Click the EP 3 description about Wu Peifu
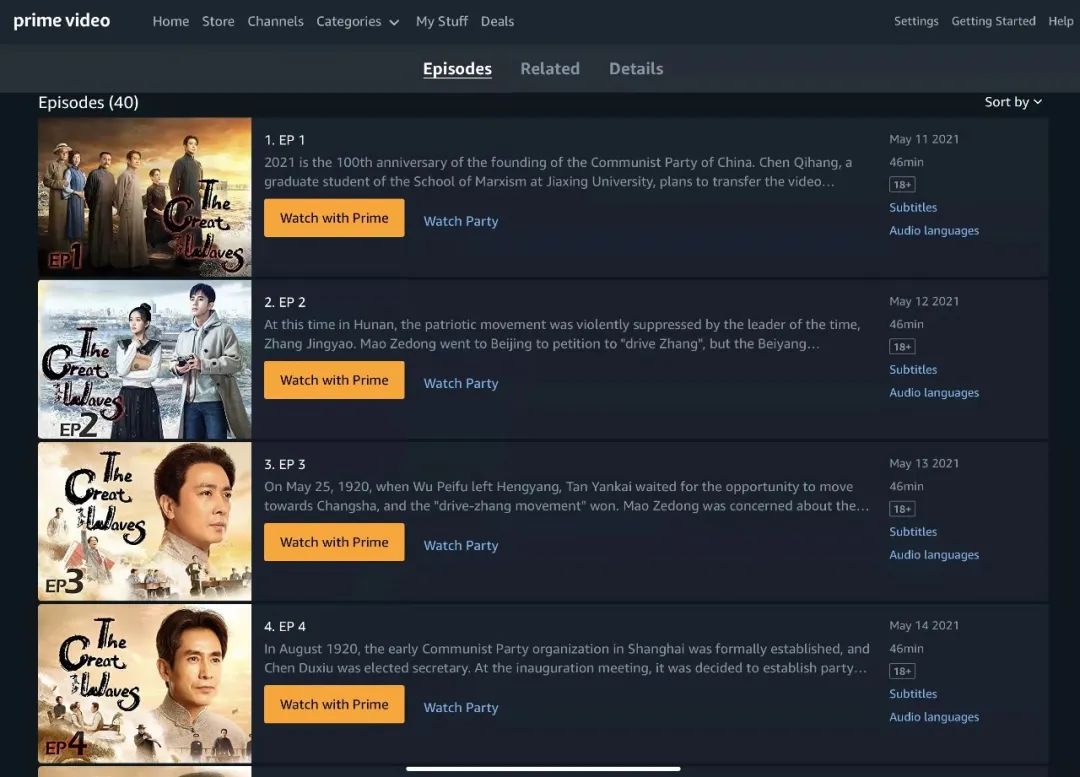Viewport: 1080px width, 777px height. point(566,496)
